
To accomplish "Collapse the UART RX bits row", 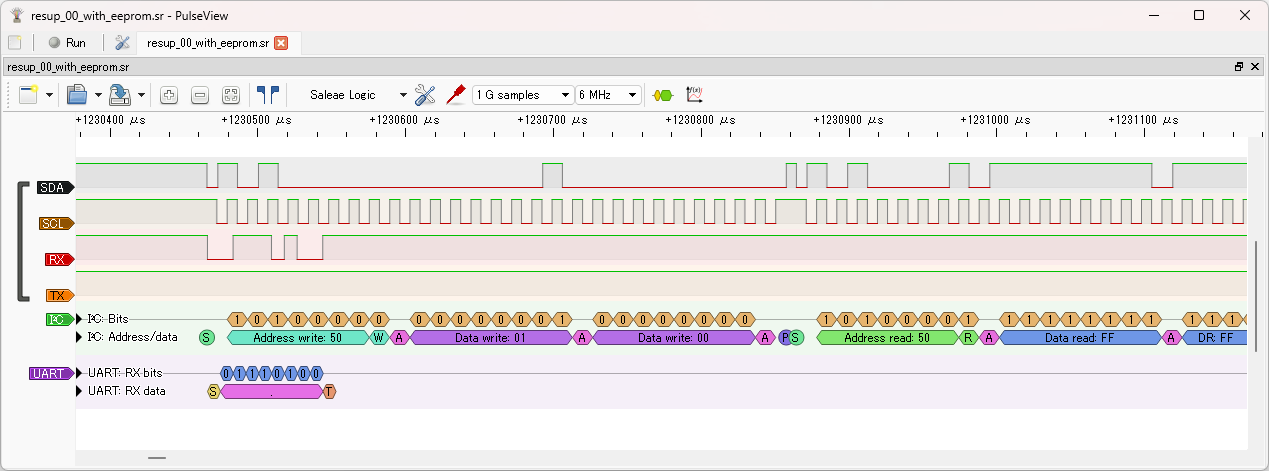I will [81, 373].
